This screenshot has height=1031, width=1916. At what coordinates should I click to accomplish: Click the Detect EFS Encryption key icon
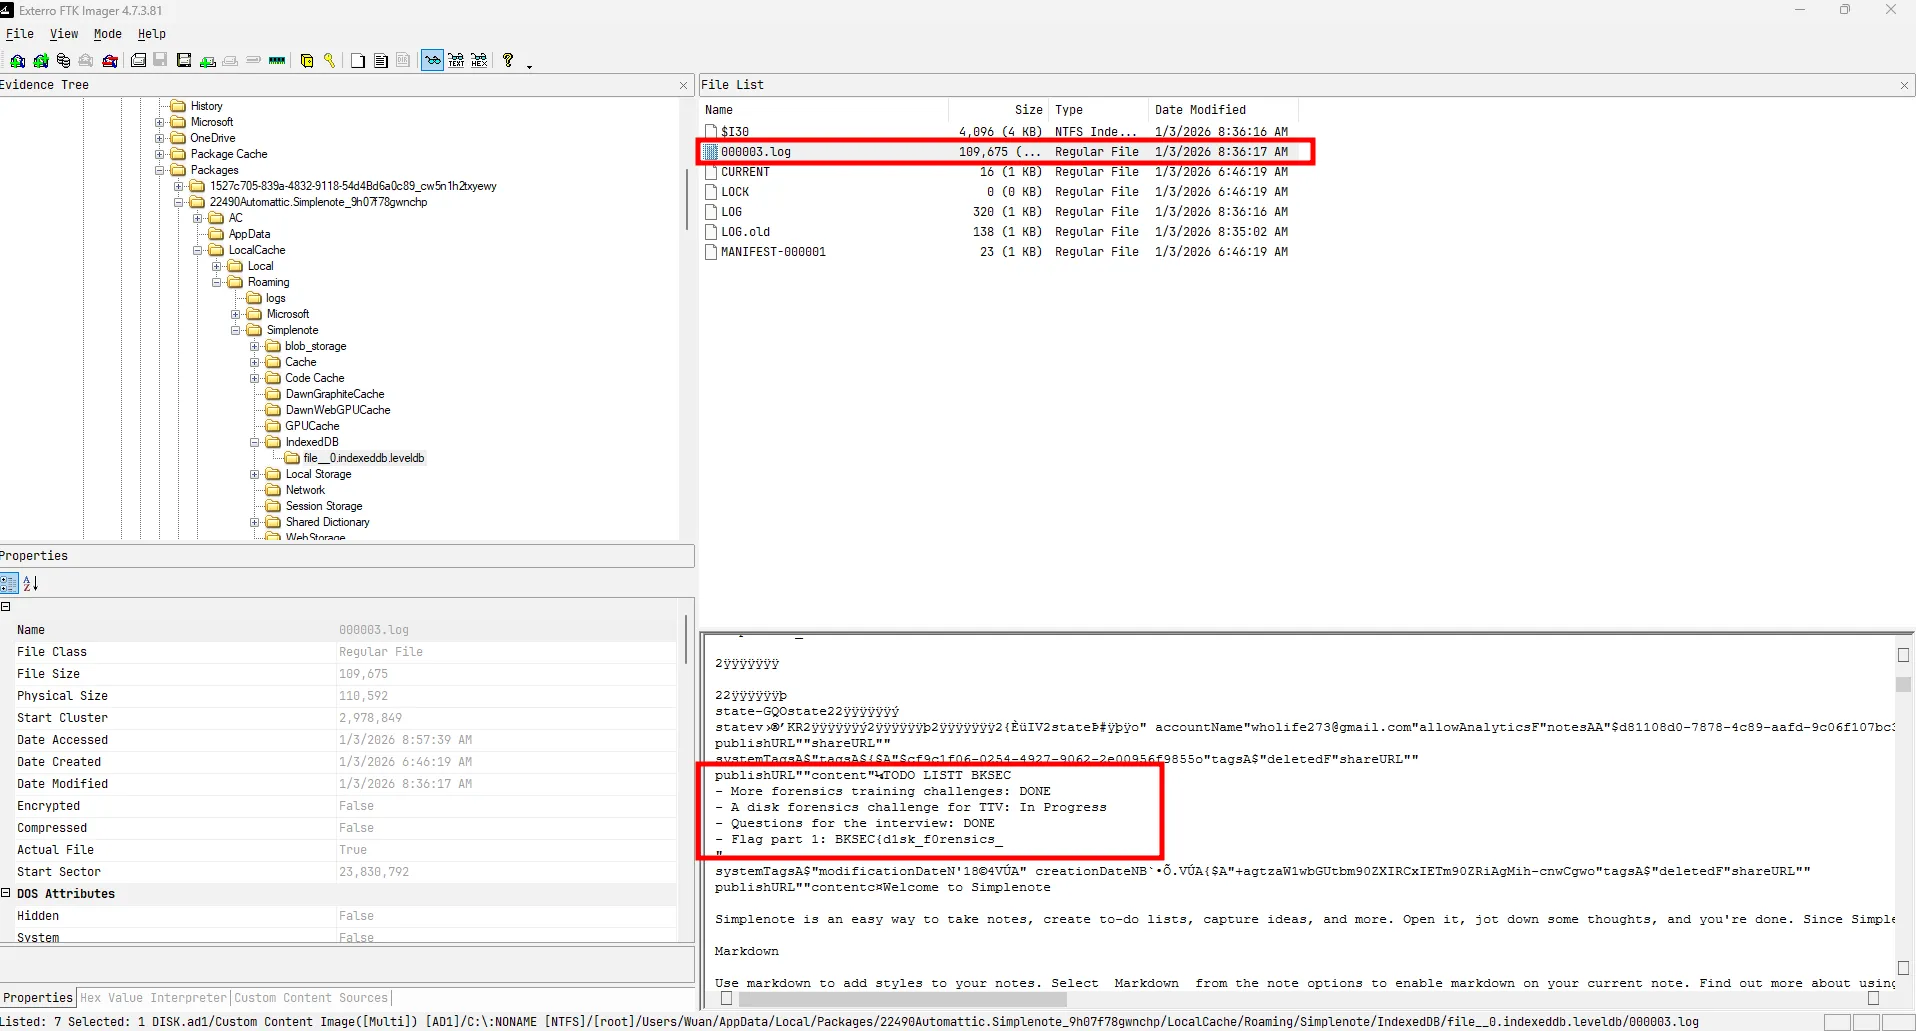[x=329, y=61]
